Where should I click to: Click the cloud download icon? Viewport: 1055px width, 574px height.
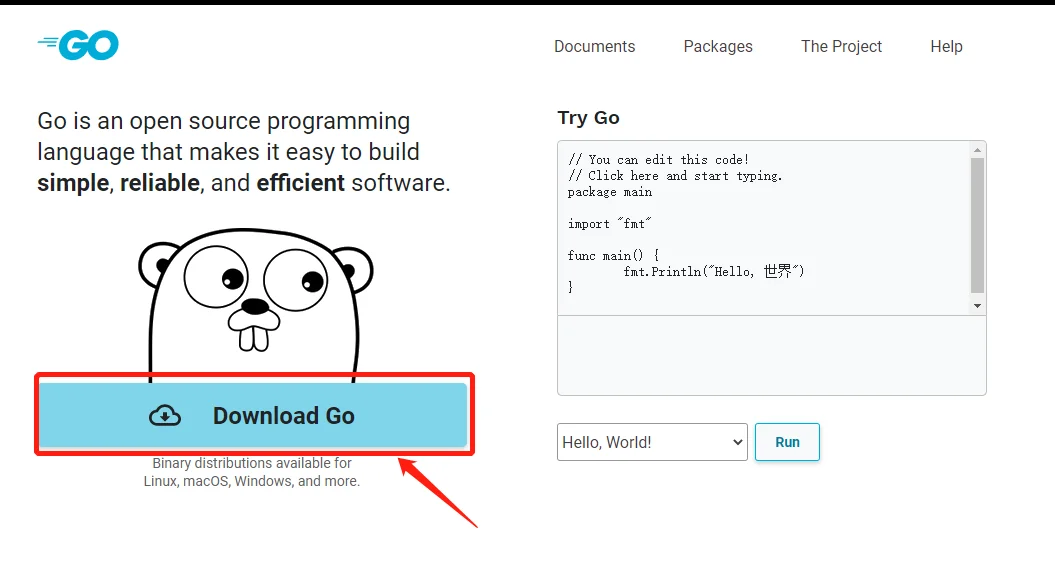[x=165, y=416]
